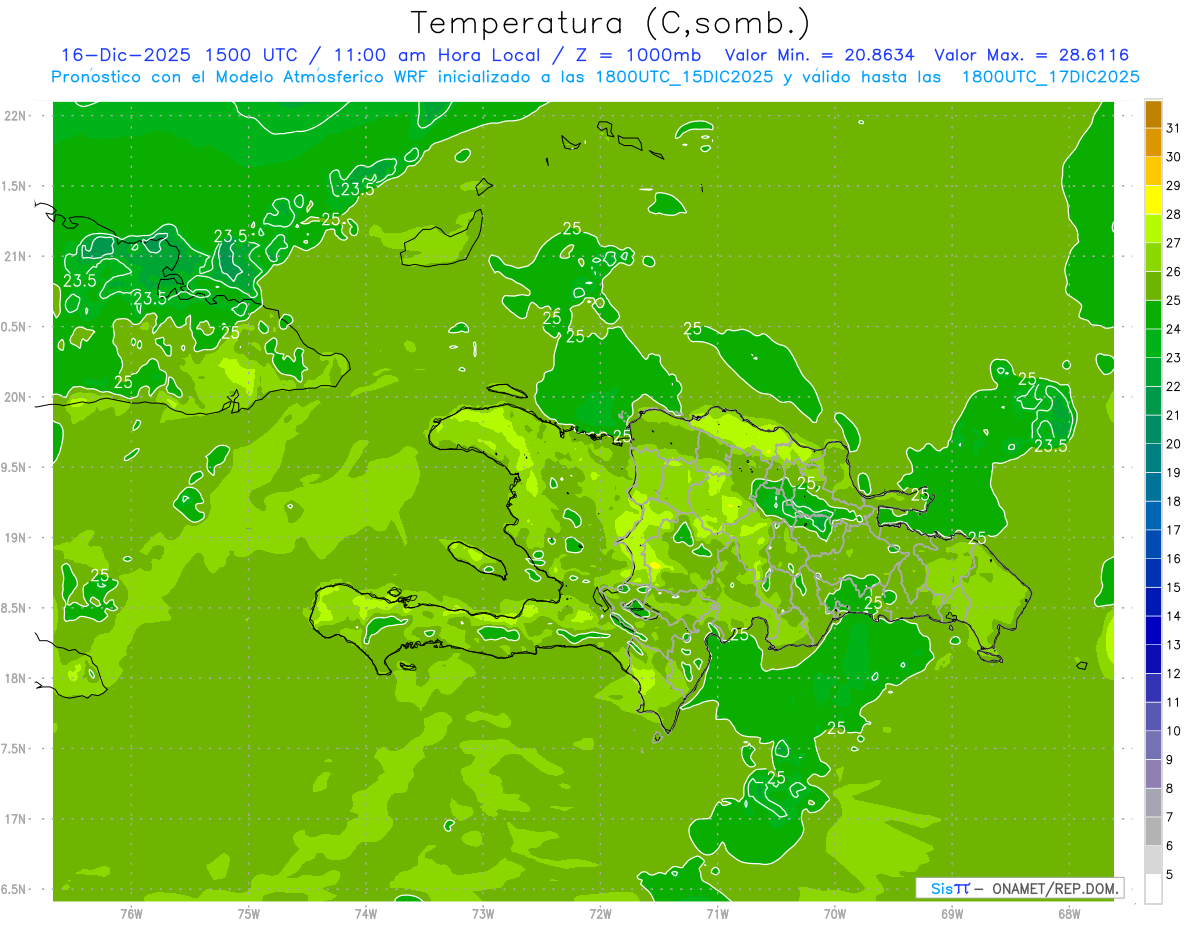Click the "75W" longitude label
Image resolution: width=1200 pixels, height=927 pixels.
[249, 914]
